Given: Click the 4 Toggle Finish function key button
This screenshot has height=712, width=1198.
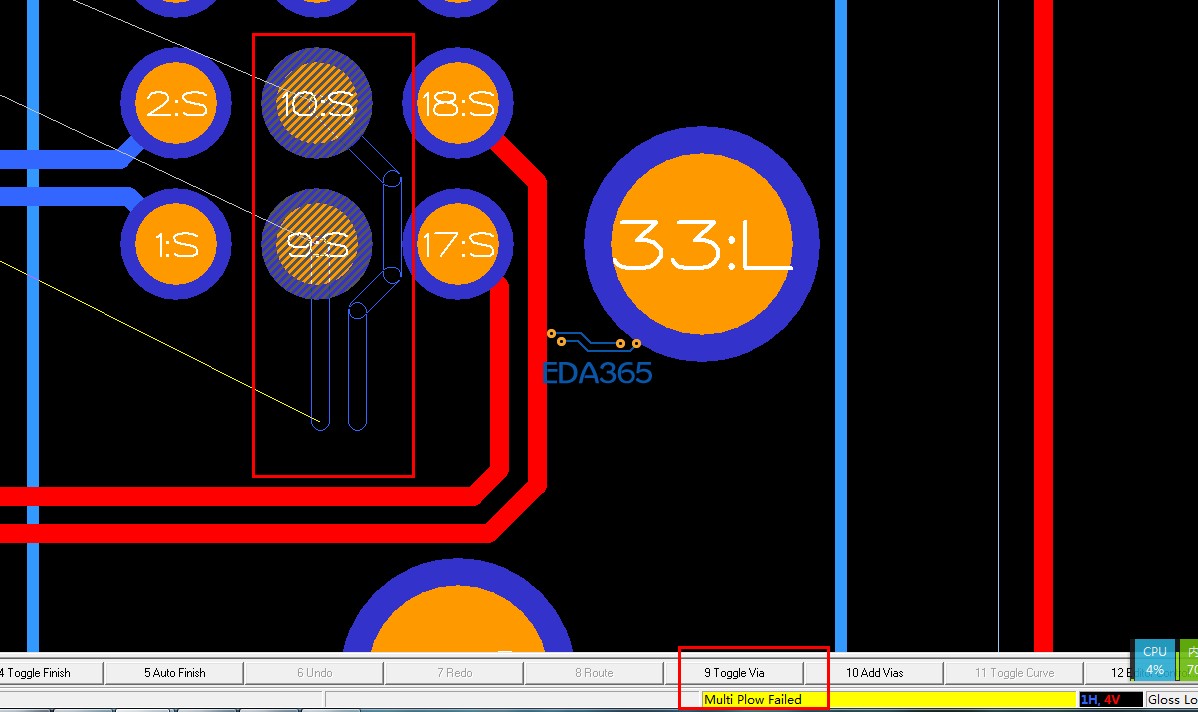Looking at the screenshot, I should (x=51, y=673).
